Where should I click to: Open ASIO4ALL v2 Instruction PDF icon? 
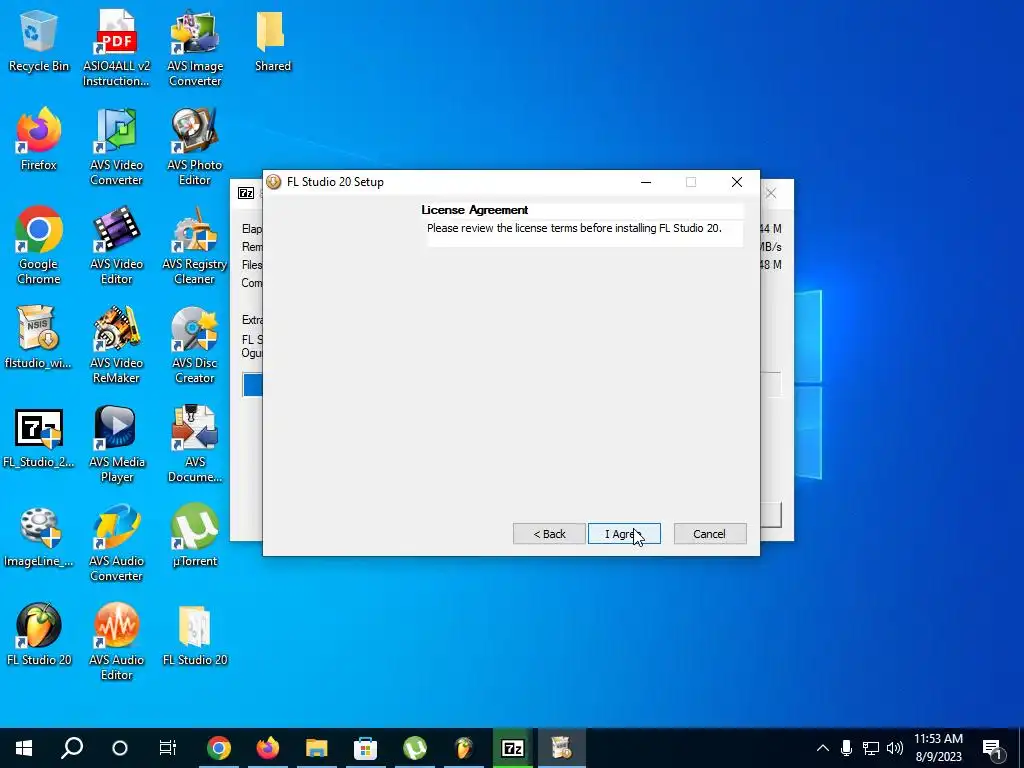coord(116,49)
